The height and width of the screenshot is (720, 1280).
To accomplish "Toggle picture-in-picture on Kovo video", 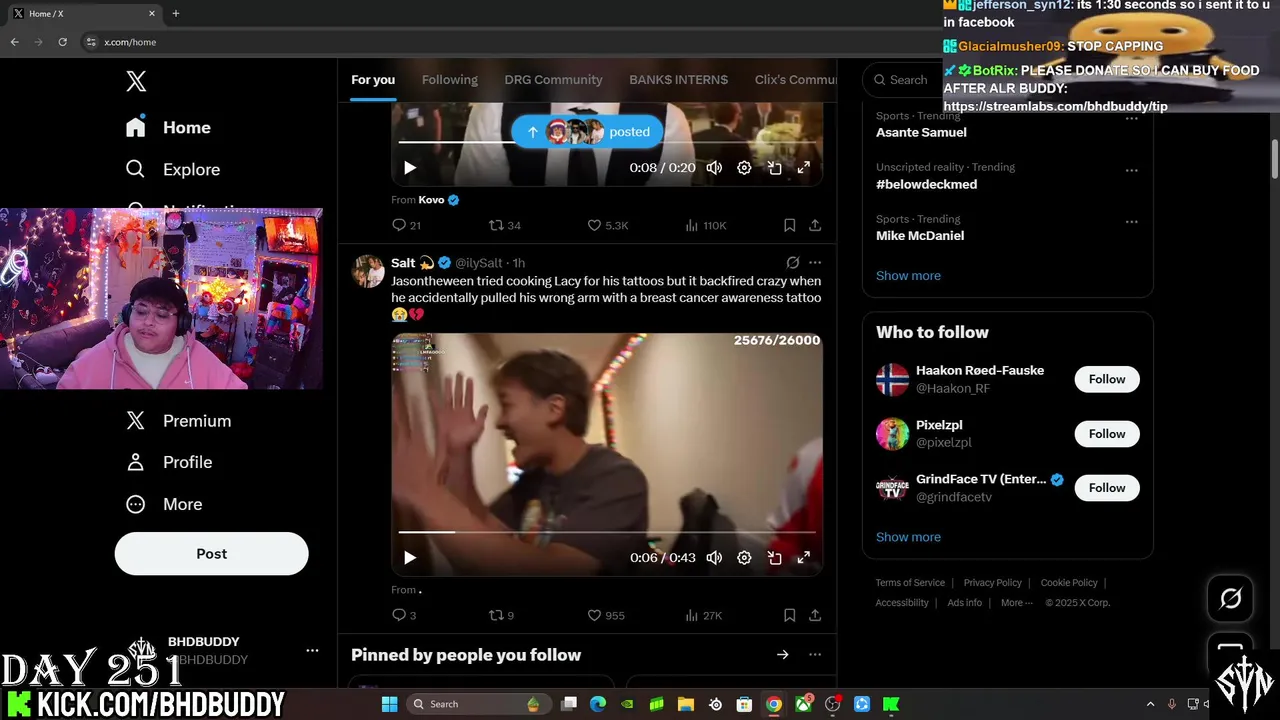I will (774, 168).
